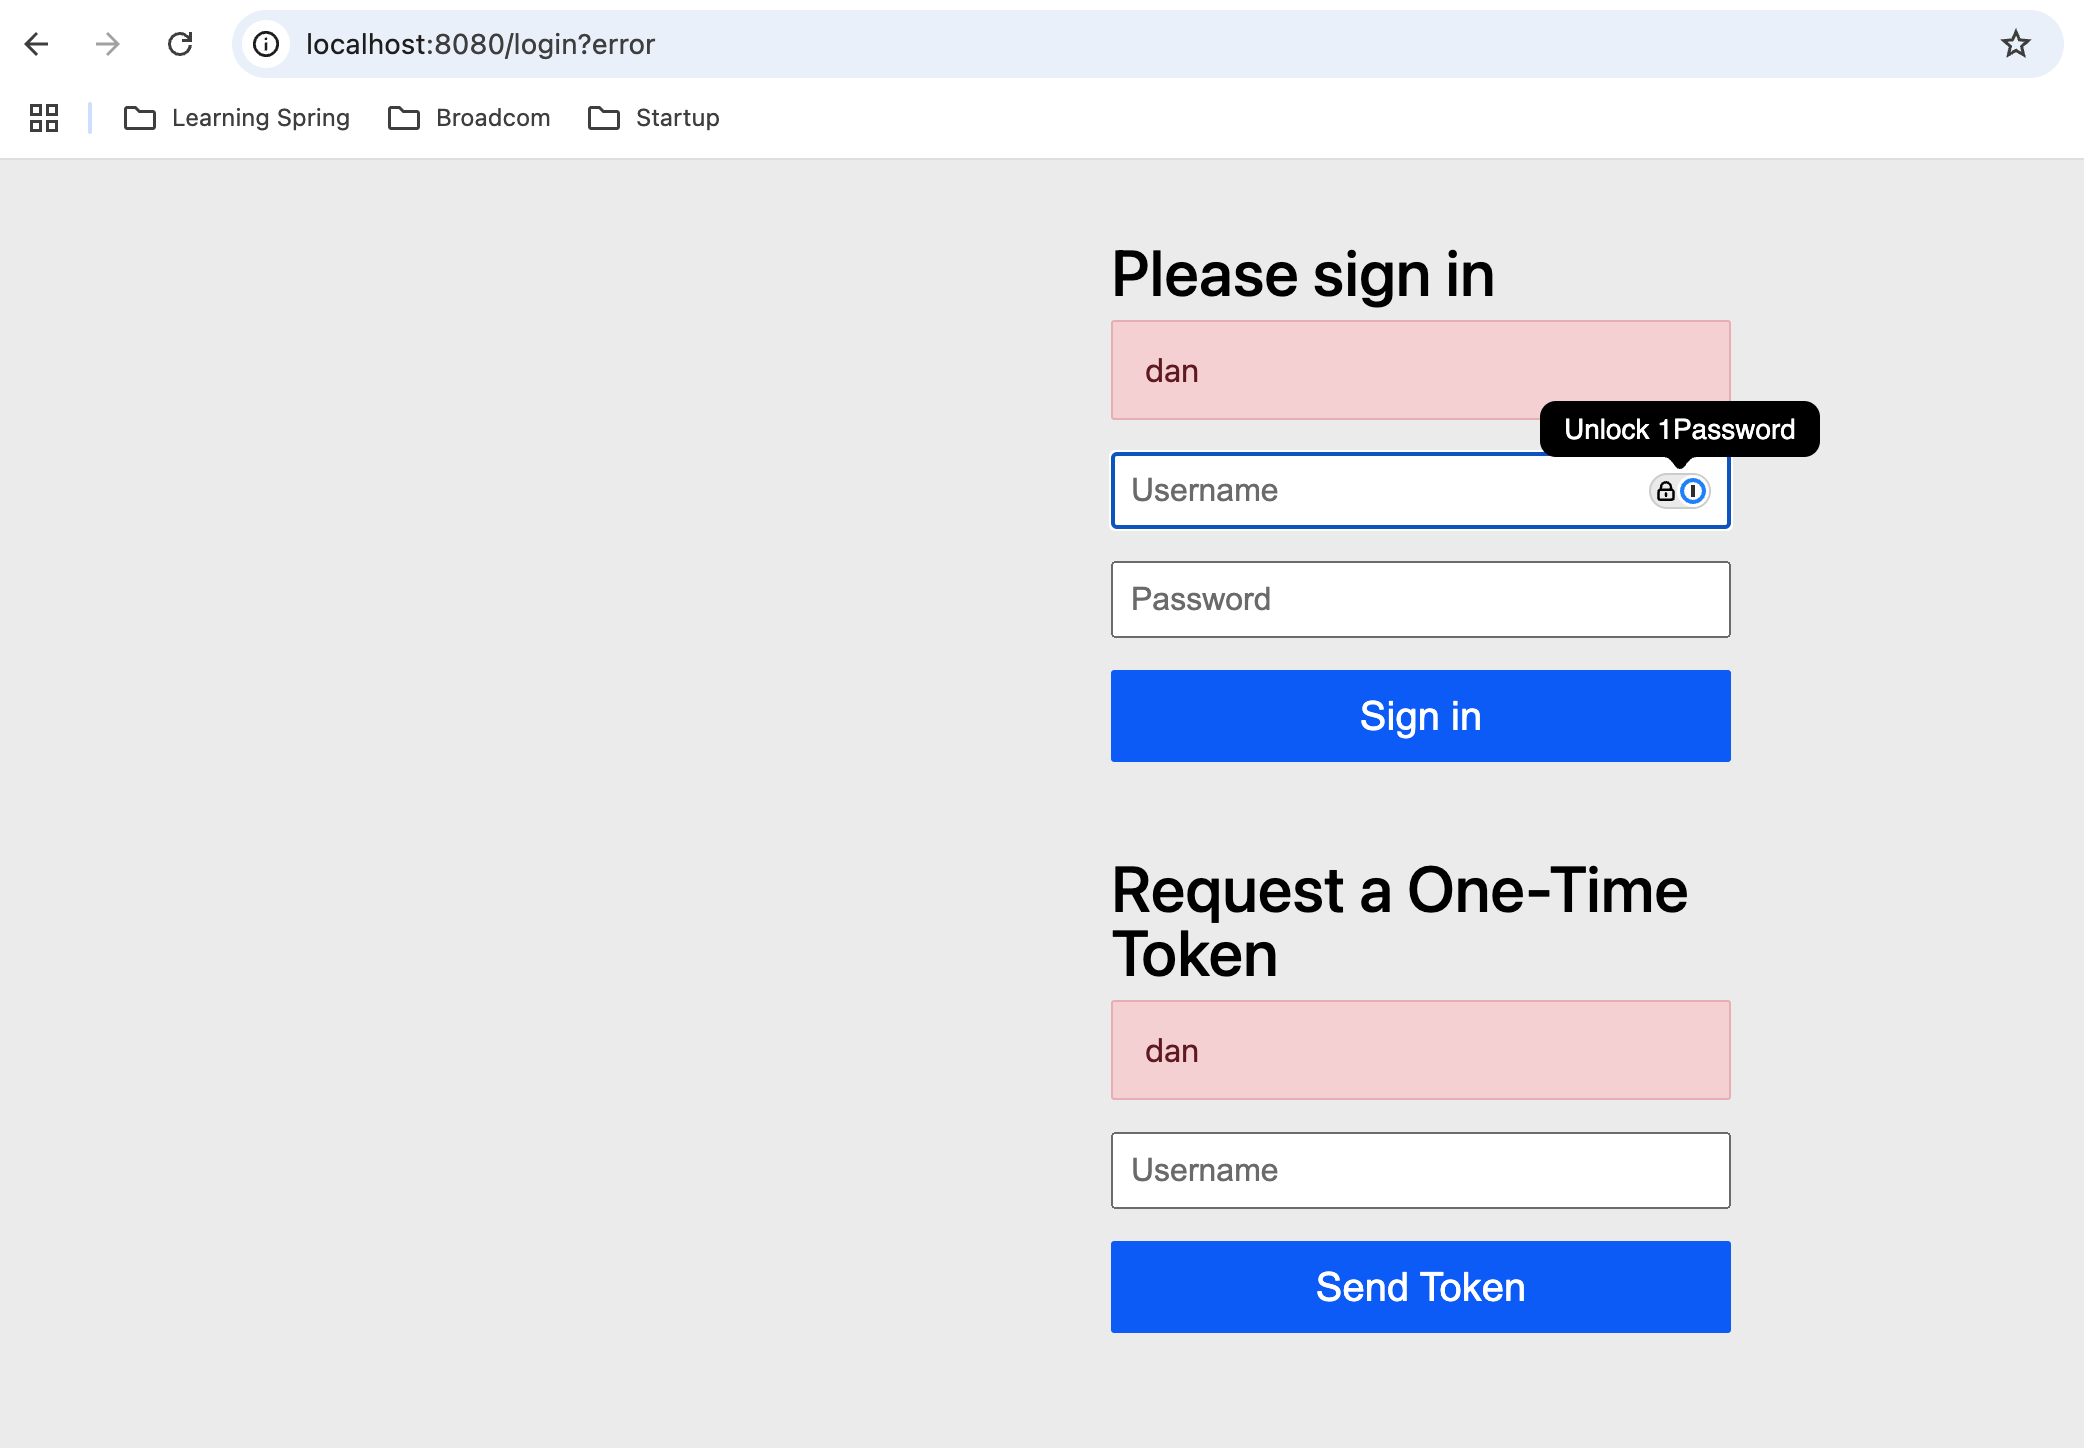
Task: Click into the Password field
Action: point(1420,600)
